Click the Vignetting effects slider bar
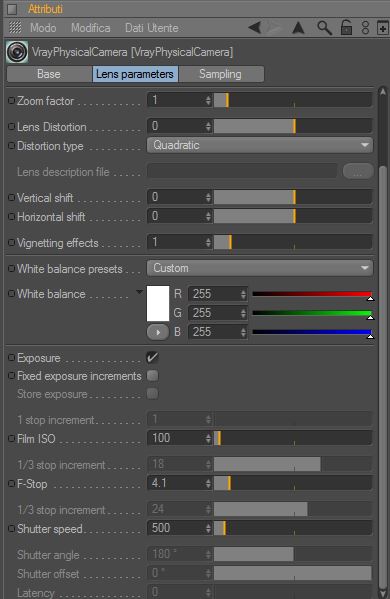Image resolution: width=390 pixels, height=599 pixels. click(x=293, y=242)
